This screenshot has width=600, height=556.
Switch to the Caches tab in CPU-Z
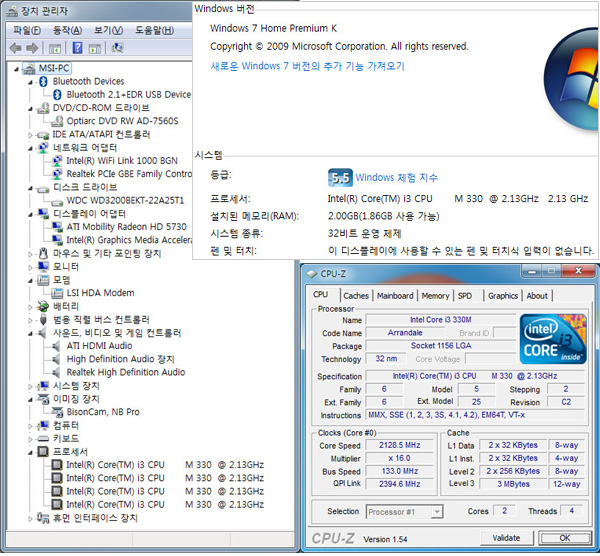[x=356, y=296]
